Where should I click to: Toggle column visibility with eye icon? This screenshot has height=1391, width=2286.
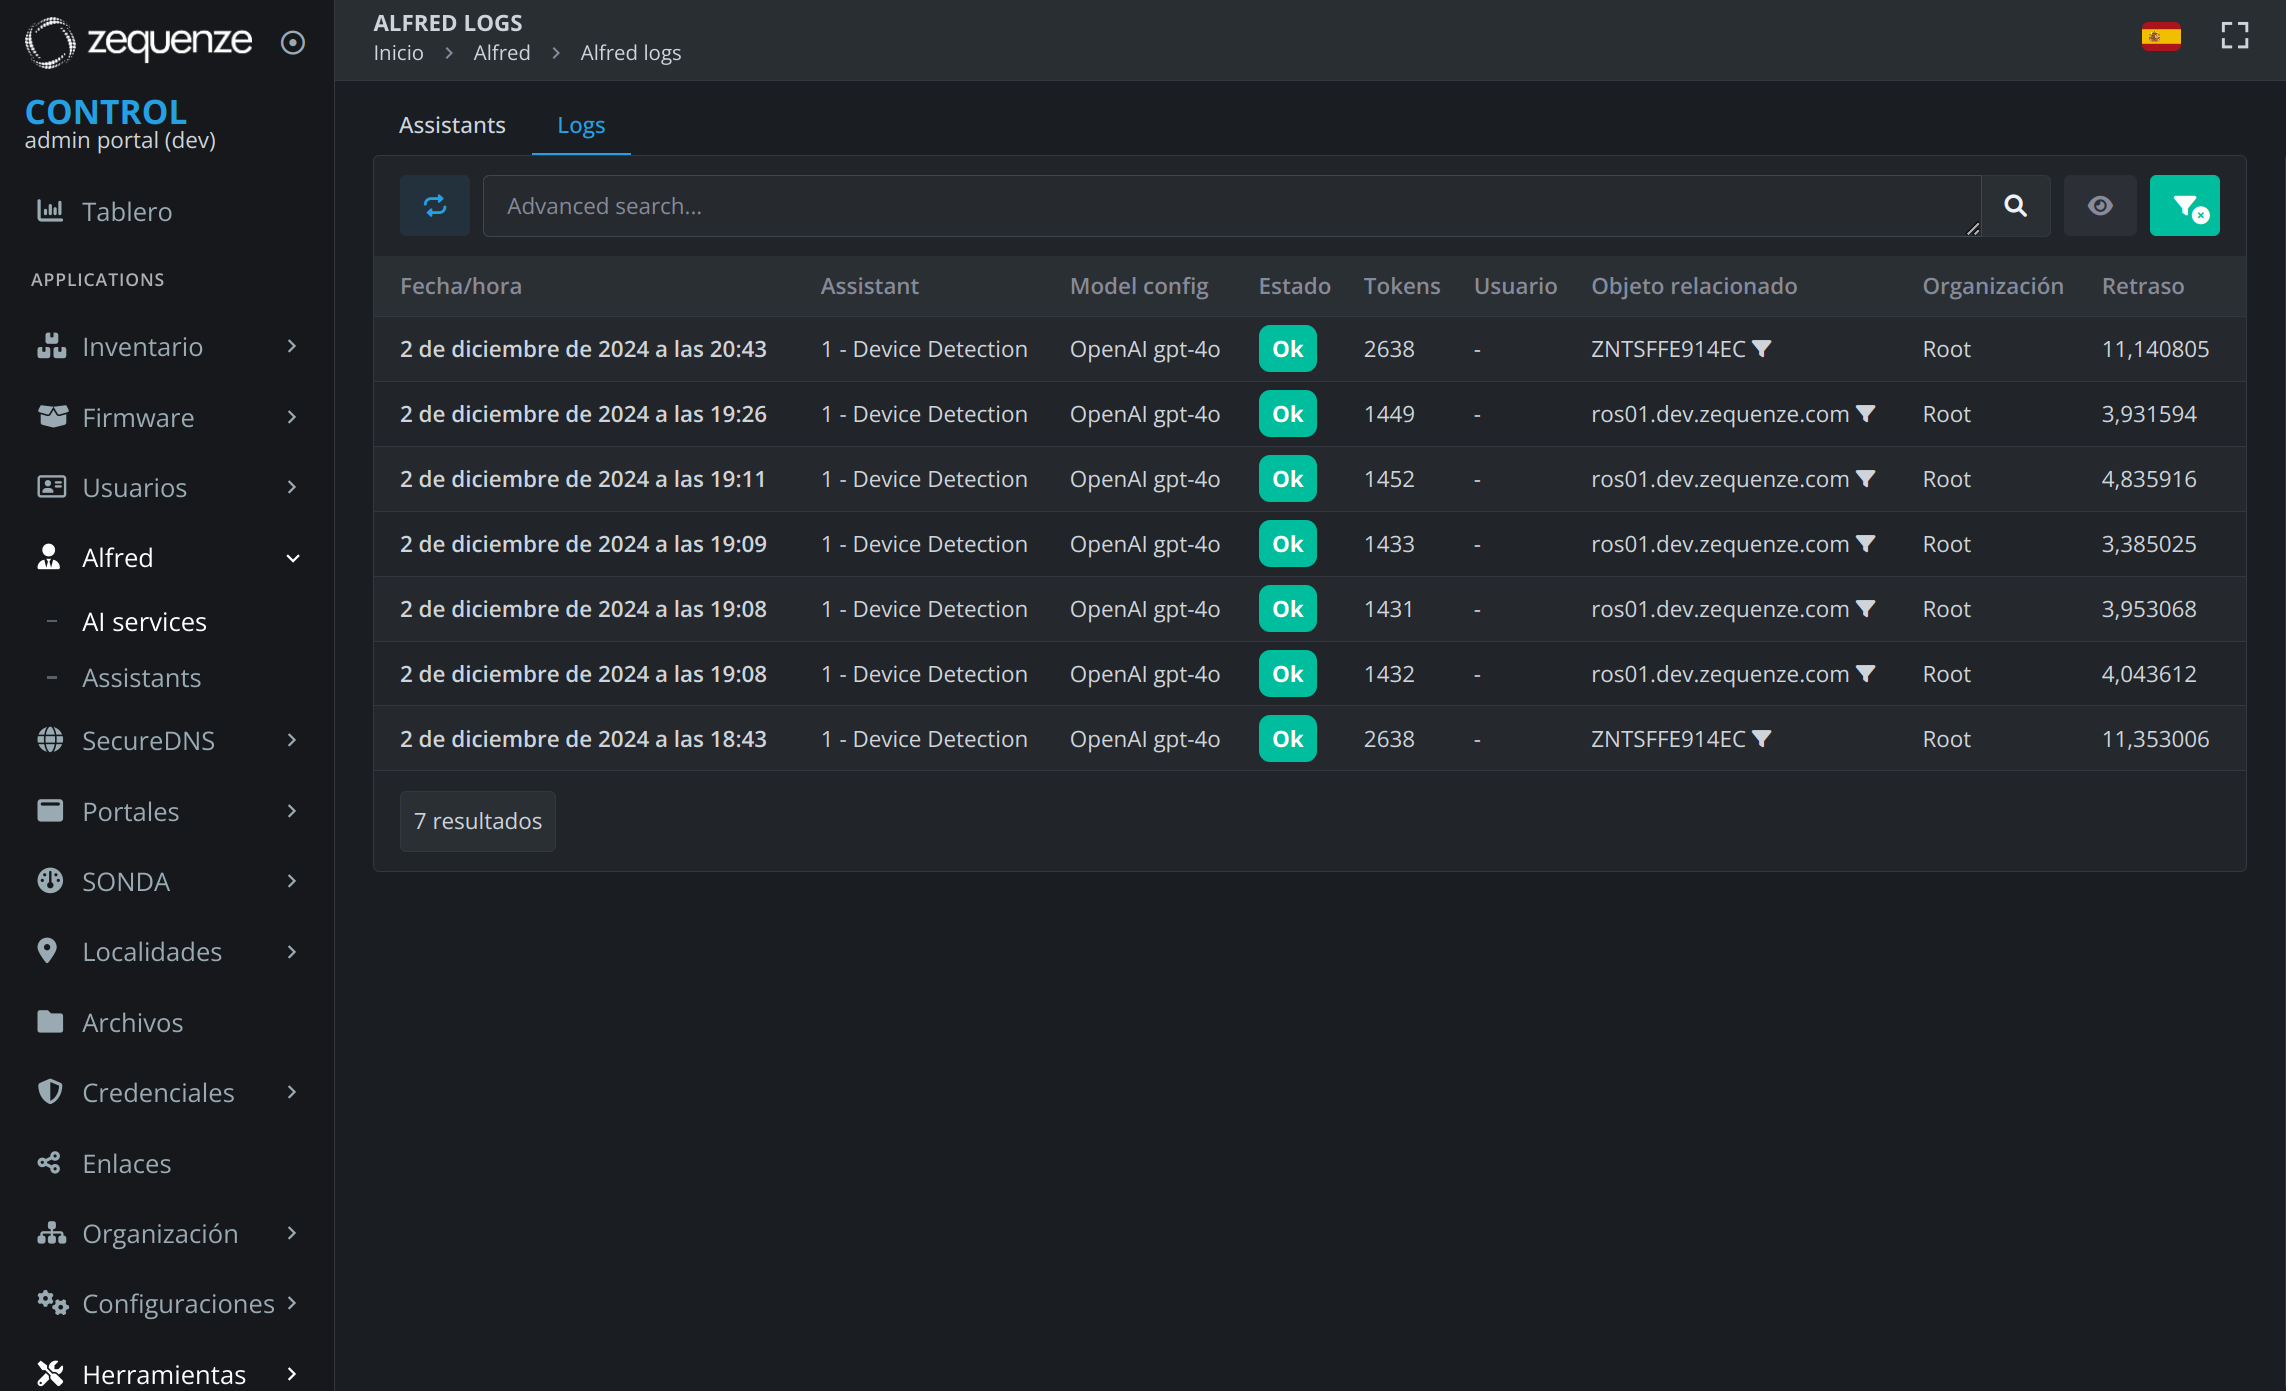pyautogui.click(x=2100, y=206)
